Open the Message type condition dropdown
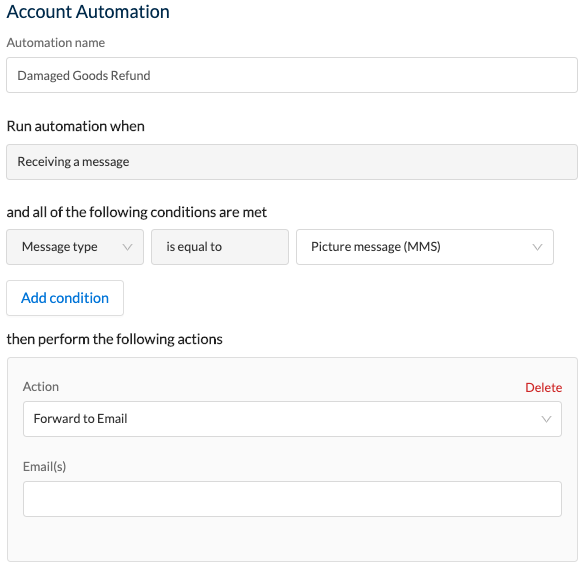The height and width of the screenshot is (568, 585). [x=75, y=247]
